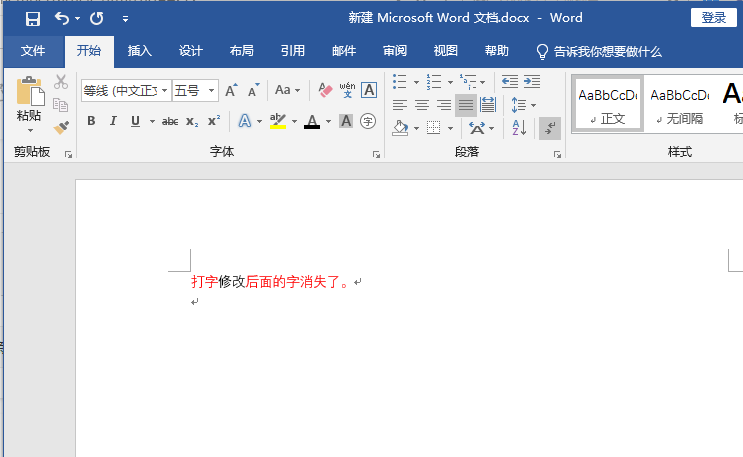This screenshot has width=743, height=457.
Task: Click the Enclosed Character 字 icon
Action: point(368,121)
